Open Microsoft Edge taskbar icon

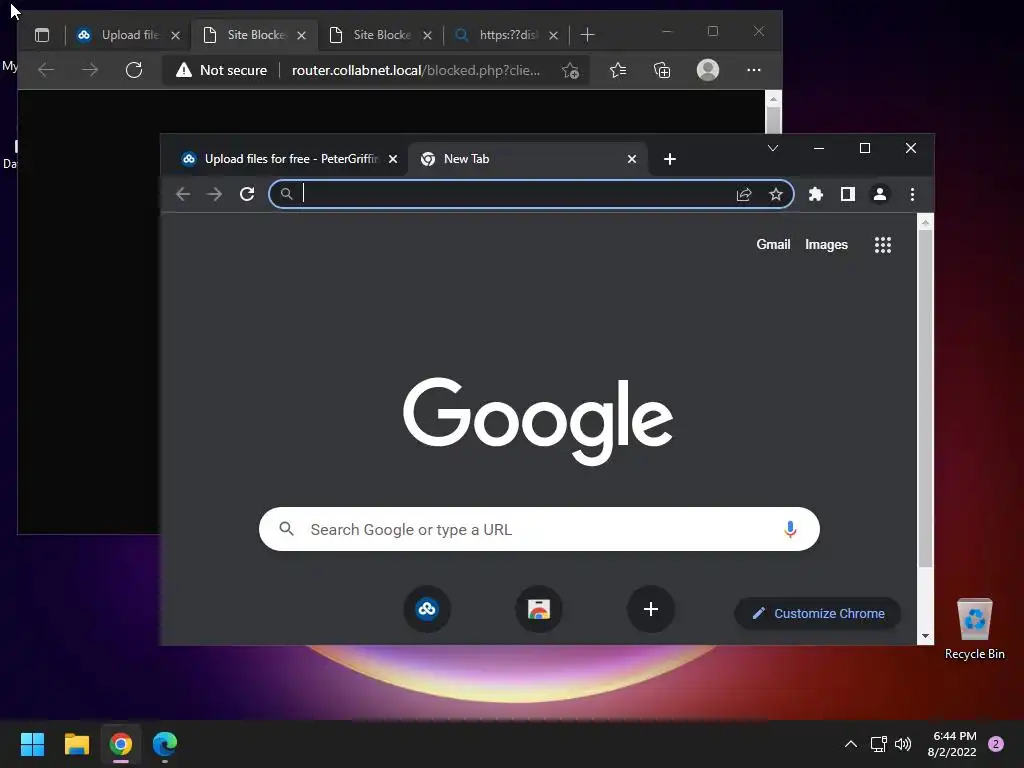[x=165, y=744]
